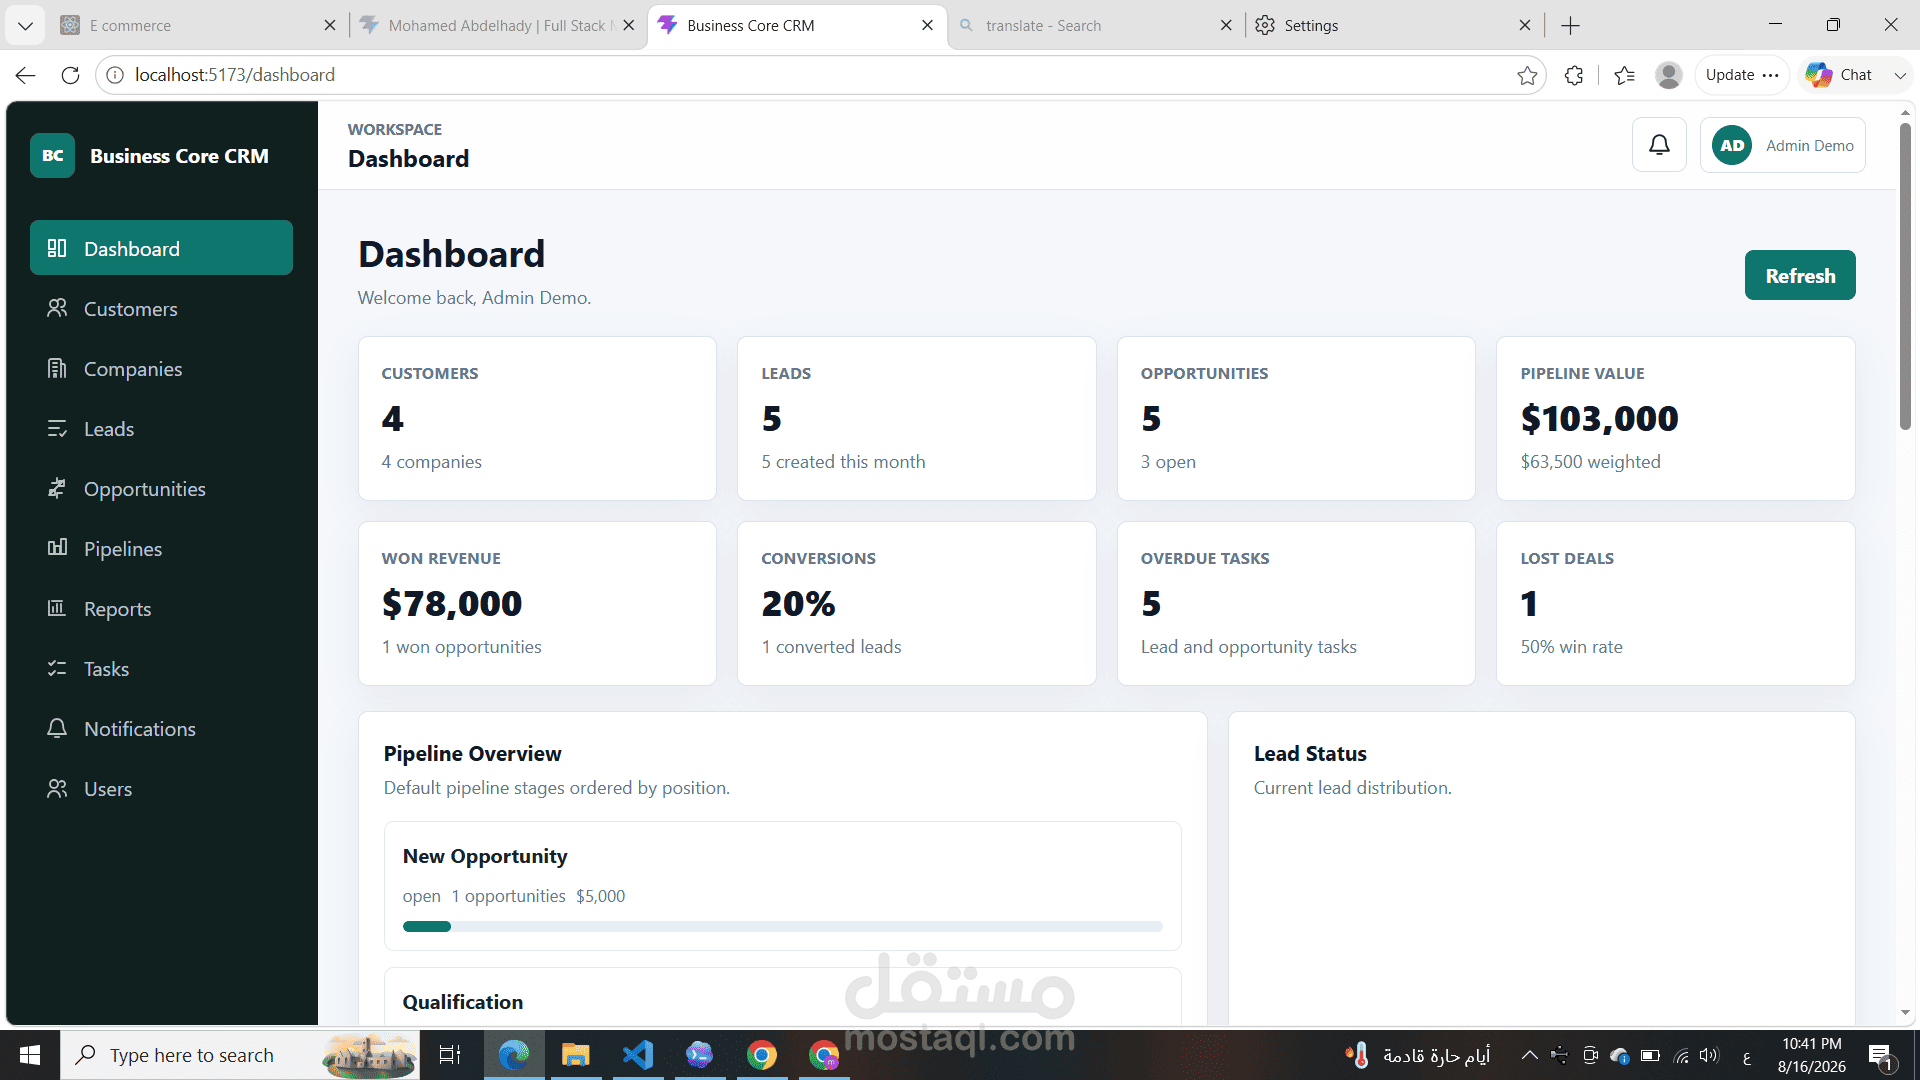
Task: Open Microsoft Edge from the taskbar
Action: [514, 1055]
